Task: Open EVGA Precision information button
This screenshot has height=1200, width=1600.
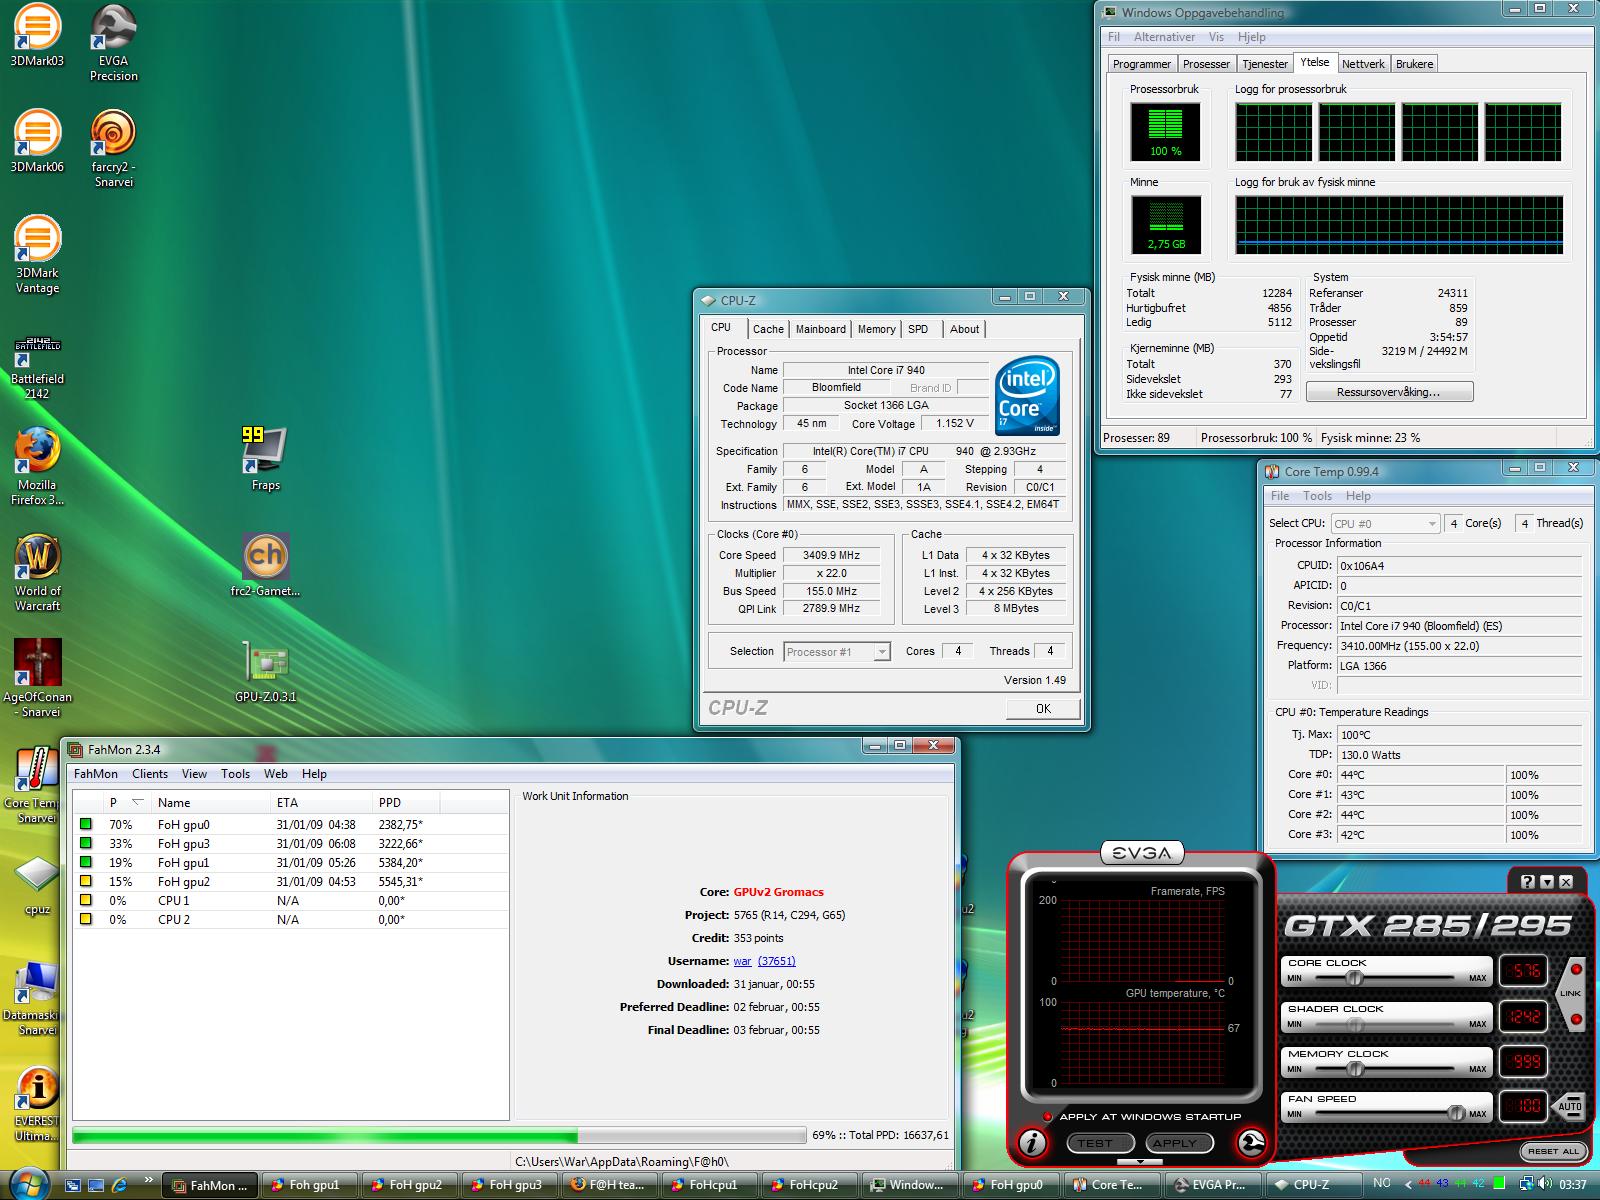Action: [1033, 1142]
